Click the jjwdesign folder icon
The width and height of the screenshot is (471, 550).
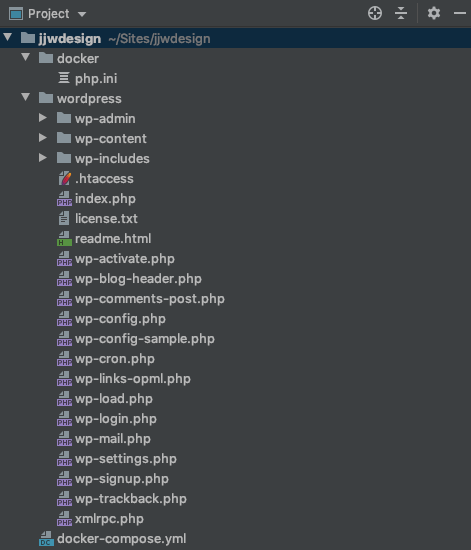point(28,38)
